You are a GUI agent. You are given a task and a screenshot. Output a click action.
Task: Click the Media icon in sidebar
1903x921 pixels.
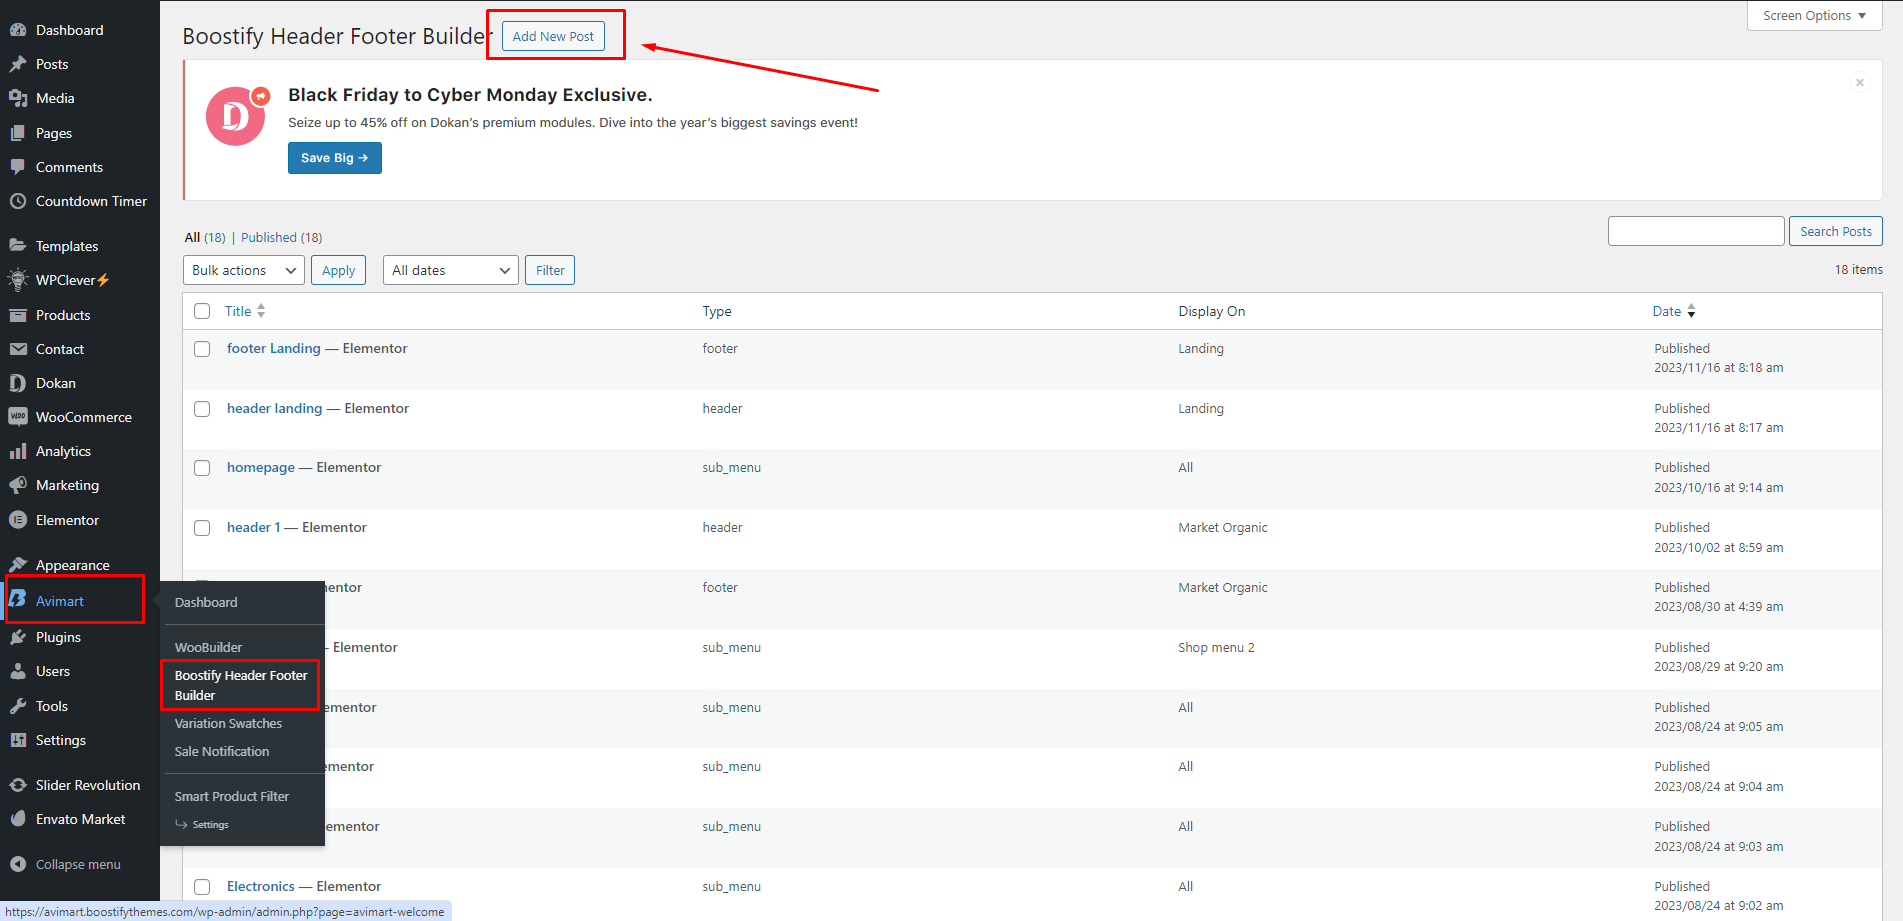(x=18, y=98)
